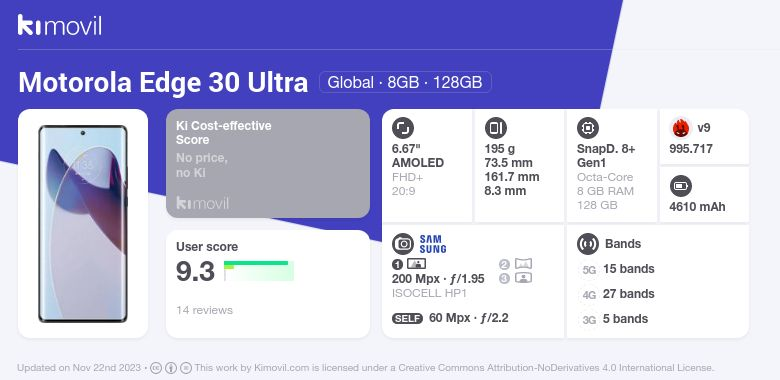The height and width of the screenshot is (380, 780).
Task: Click the Kimovil logo at top left
Action: [x=60, y=25]
